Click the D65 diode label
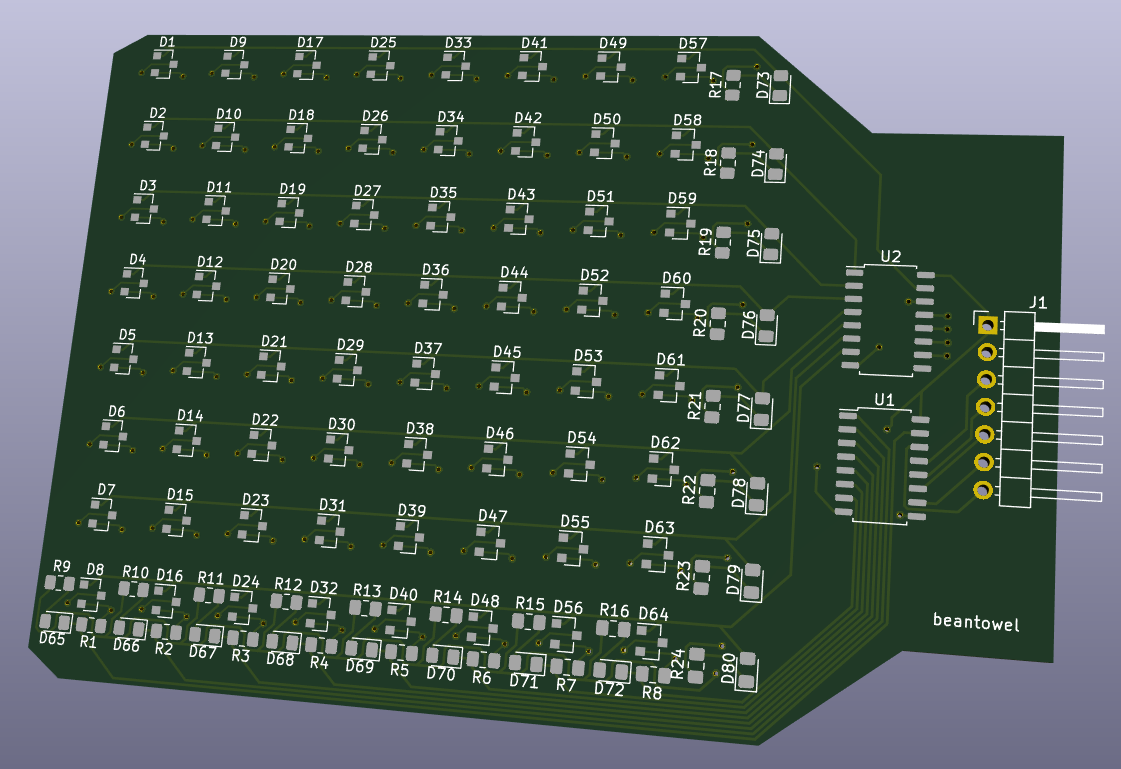The height and width of the screenshot is (769, 1121). (52, 639)
